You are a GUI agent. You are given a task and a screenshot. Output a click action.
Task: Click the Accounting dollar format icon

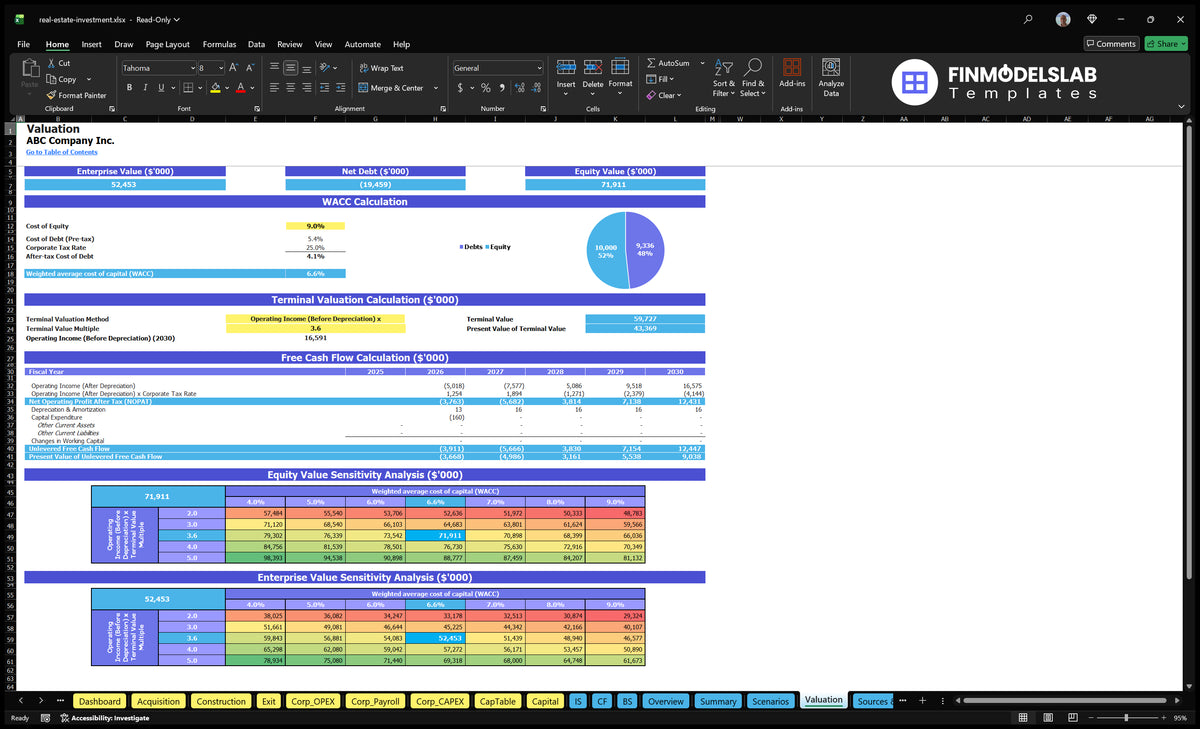tap(460, 88)
